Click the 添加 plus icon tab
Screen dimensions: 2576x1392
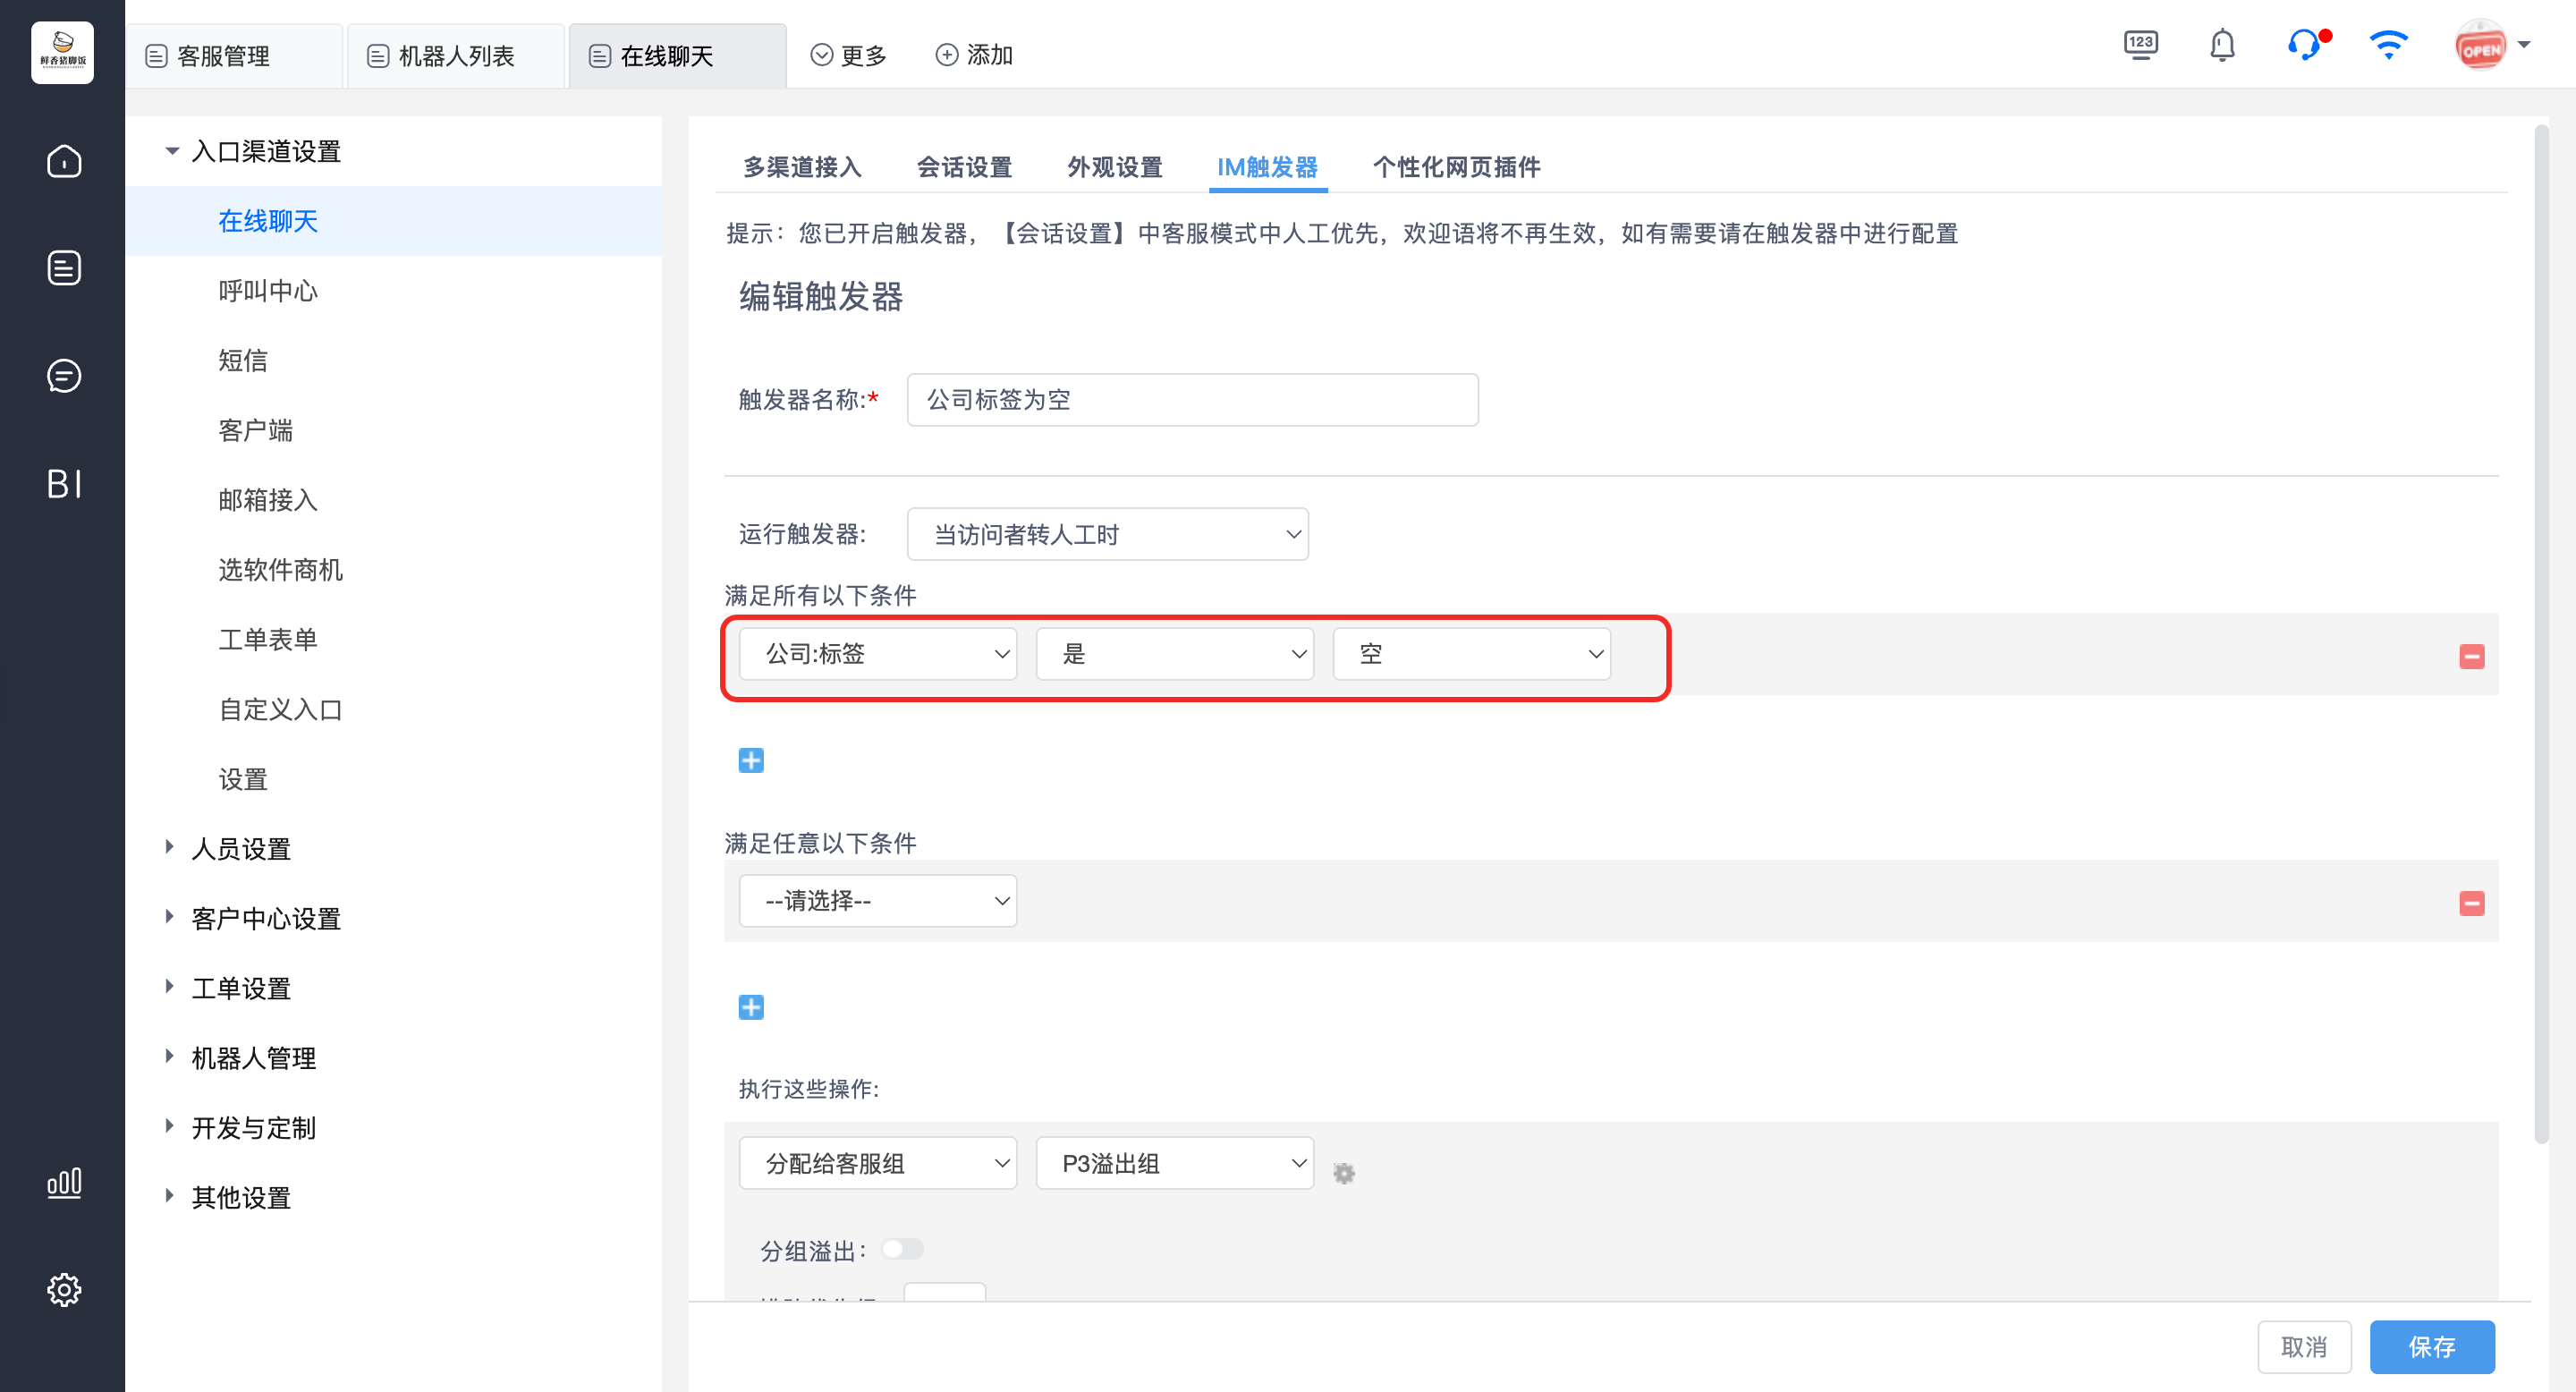click(974, 55)
